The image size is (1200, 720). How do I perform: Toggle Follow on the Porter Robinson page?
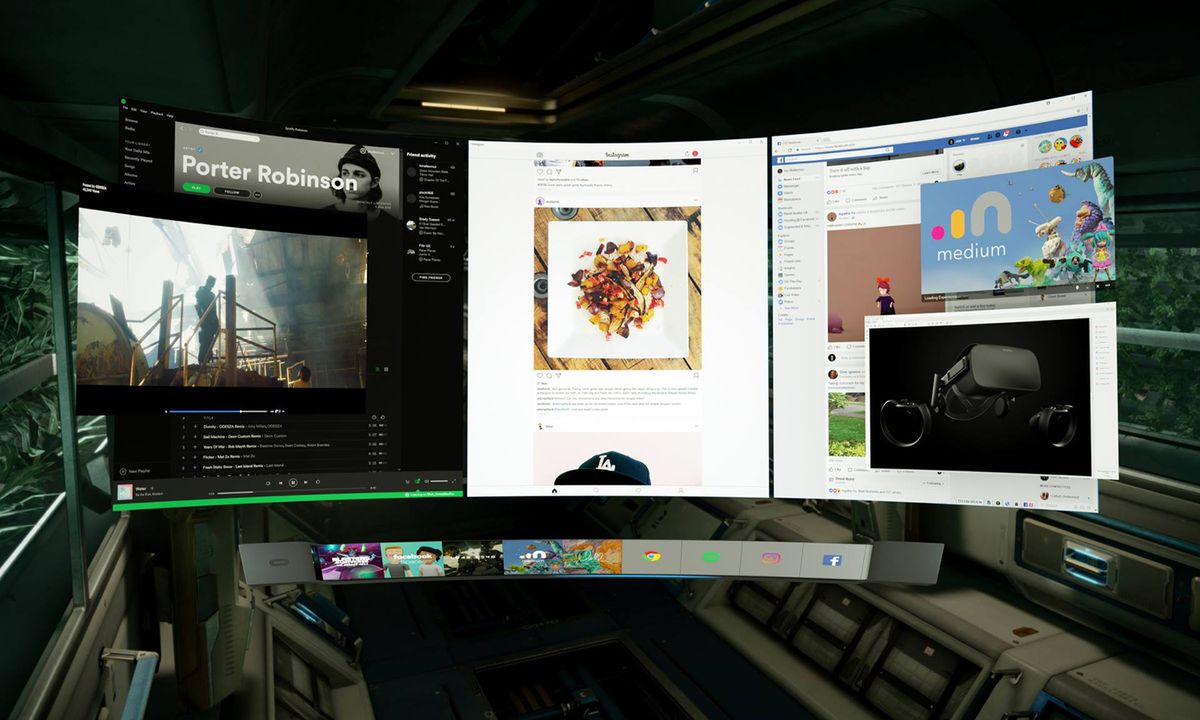click(x=231, y=191)
